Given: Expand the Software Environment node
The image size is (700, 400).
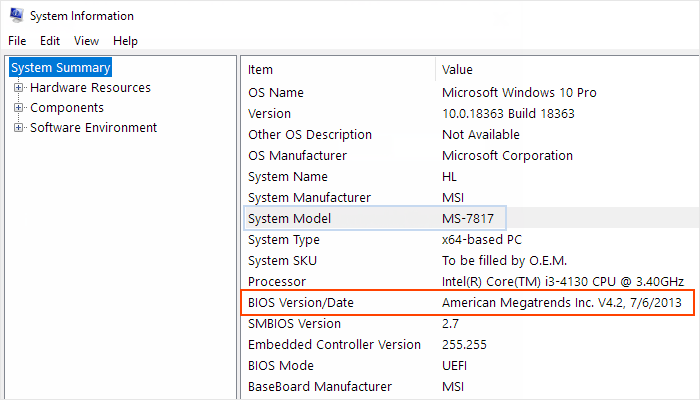Looking at the screenshot, I should pyautogui.click(x=18, y=128).
